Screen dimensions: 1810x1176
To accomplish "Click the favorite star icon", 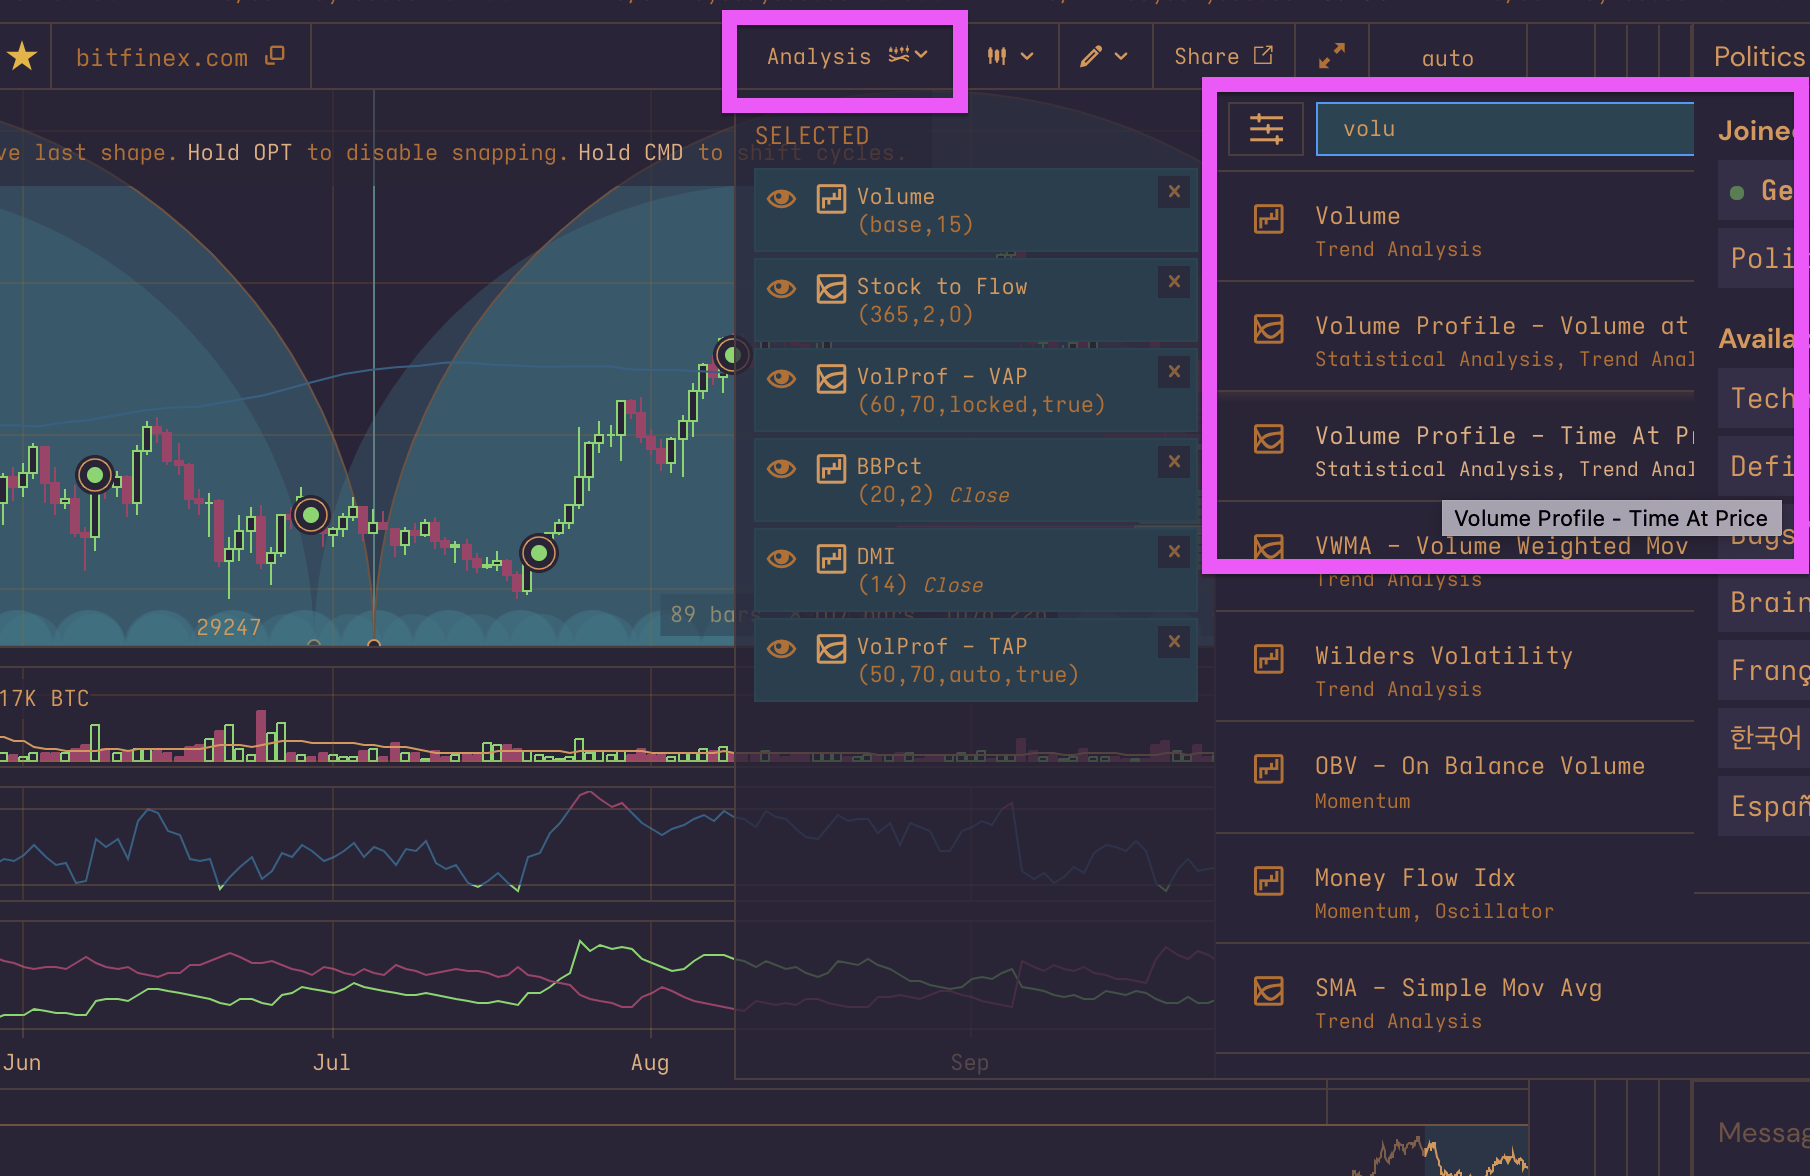I will coord(22,57).
